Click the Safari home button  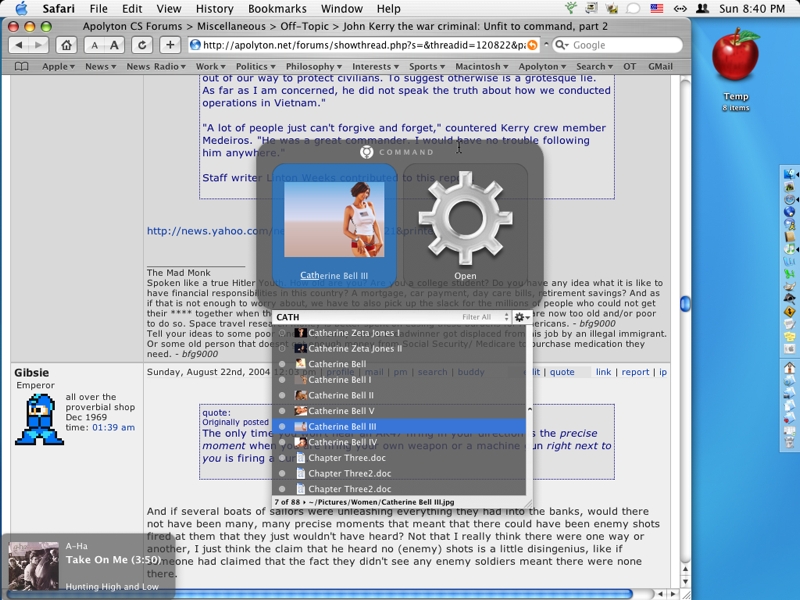click(x=66, y=45)
